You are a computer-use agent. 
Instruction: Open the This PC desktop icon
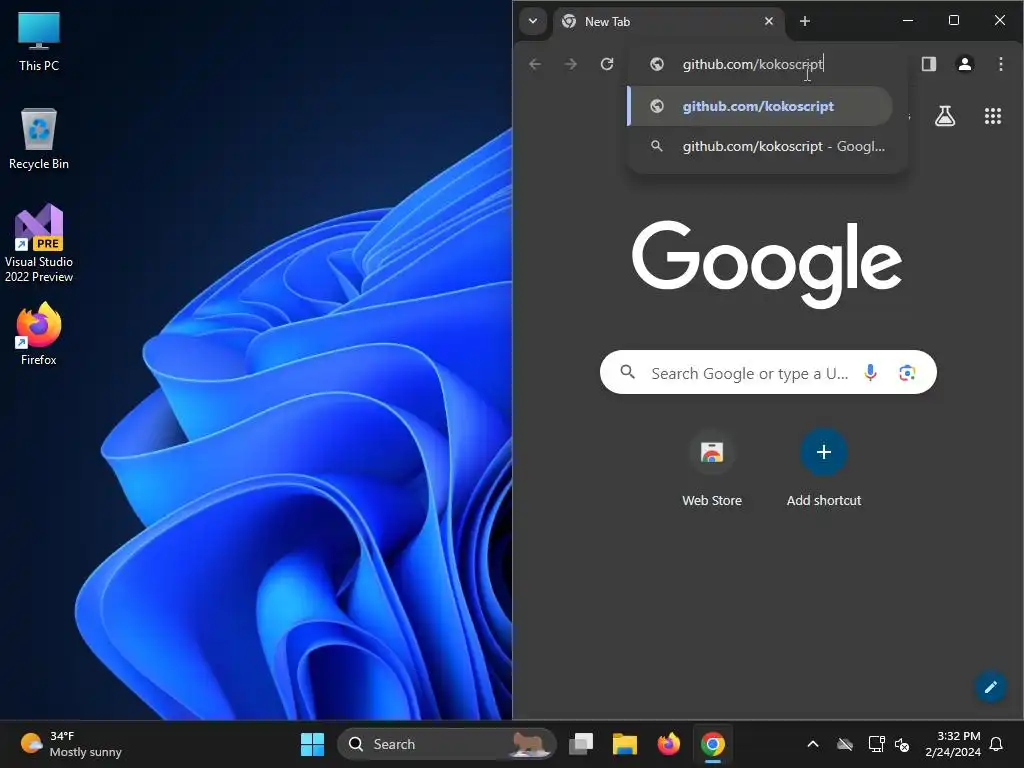click(x=39, y=41)
